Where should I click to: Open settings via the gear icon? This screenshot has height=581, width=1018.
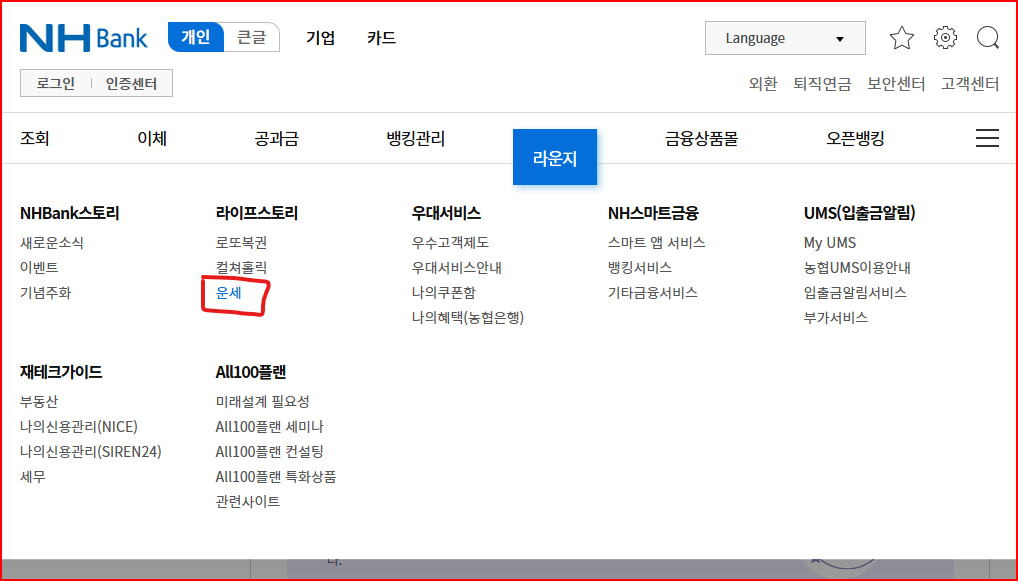945,38
